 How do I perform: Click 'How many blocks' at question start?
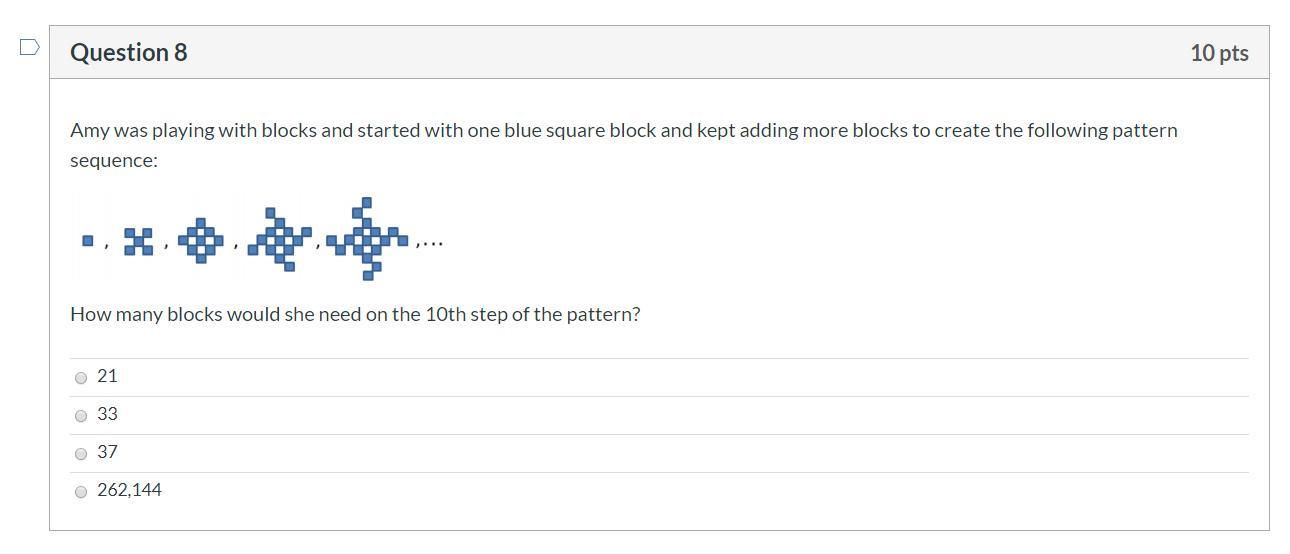146,314
